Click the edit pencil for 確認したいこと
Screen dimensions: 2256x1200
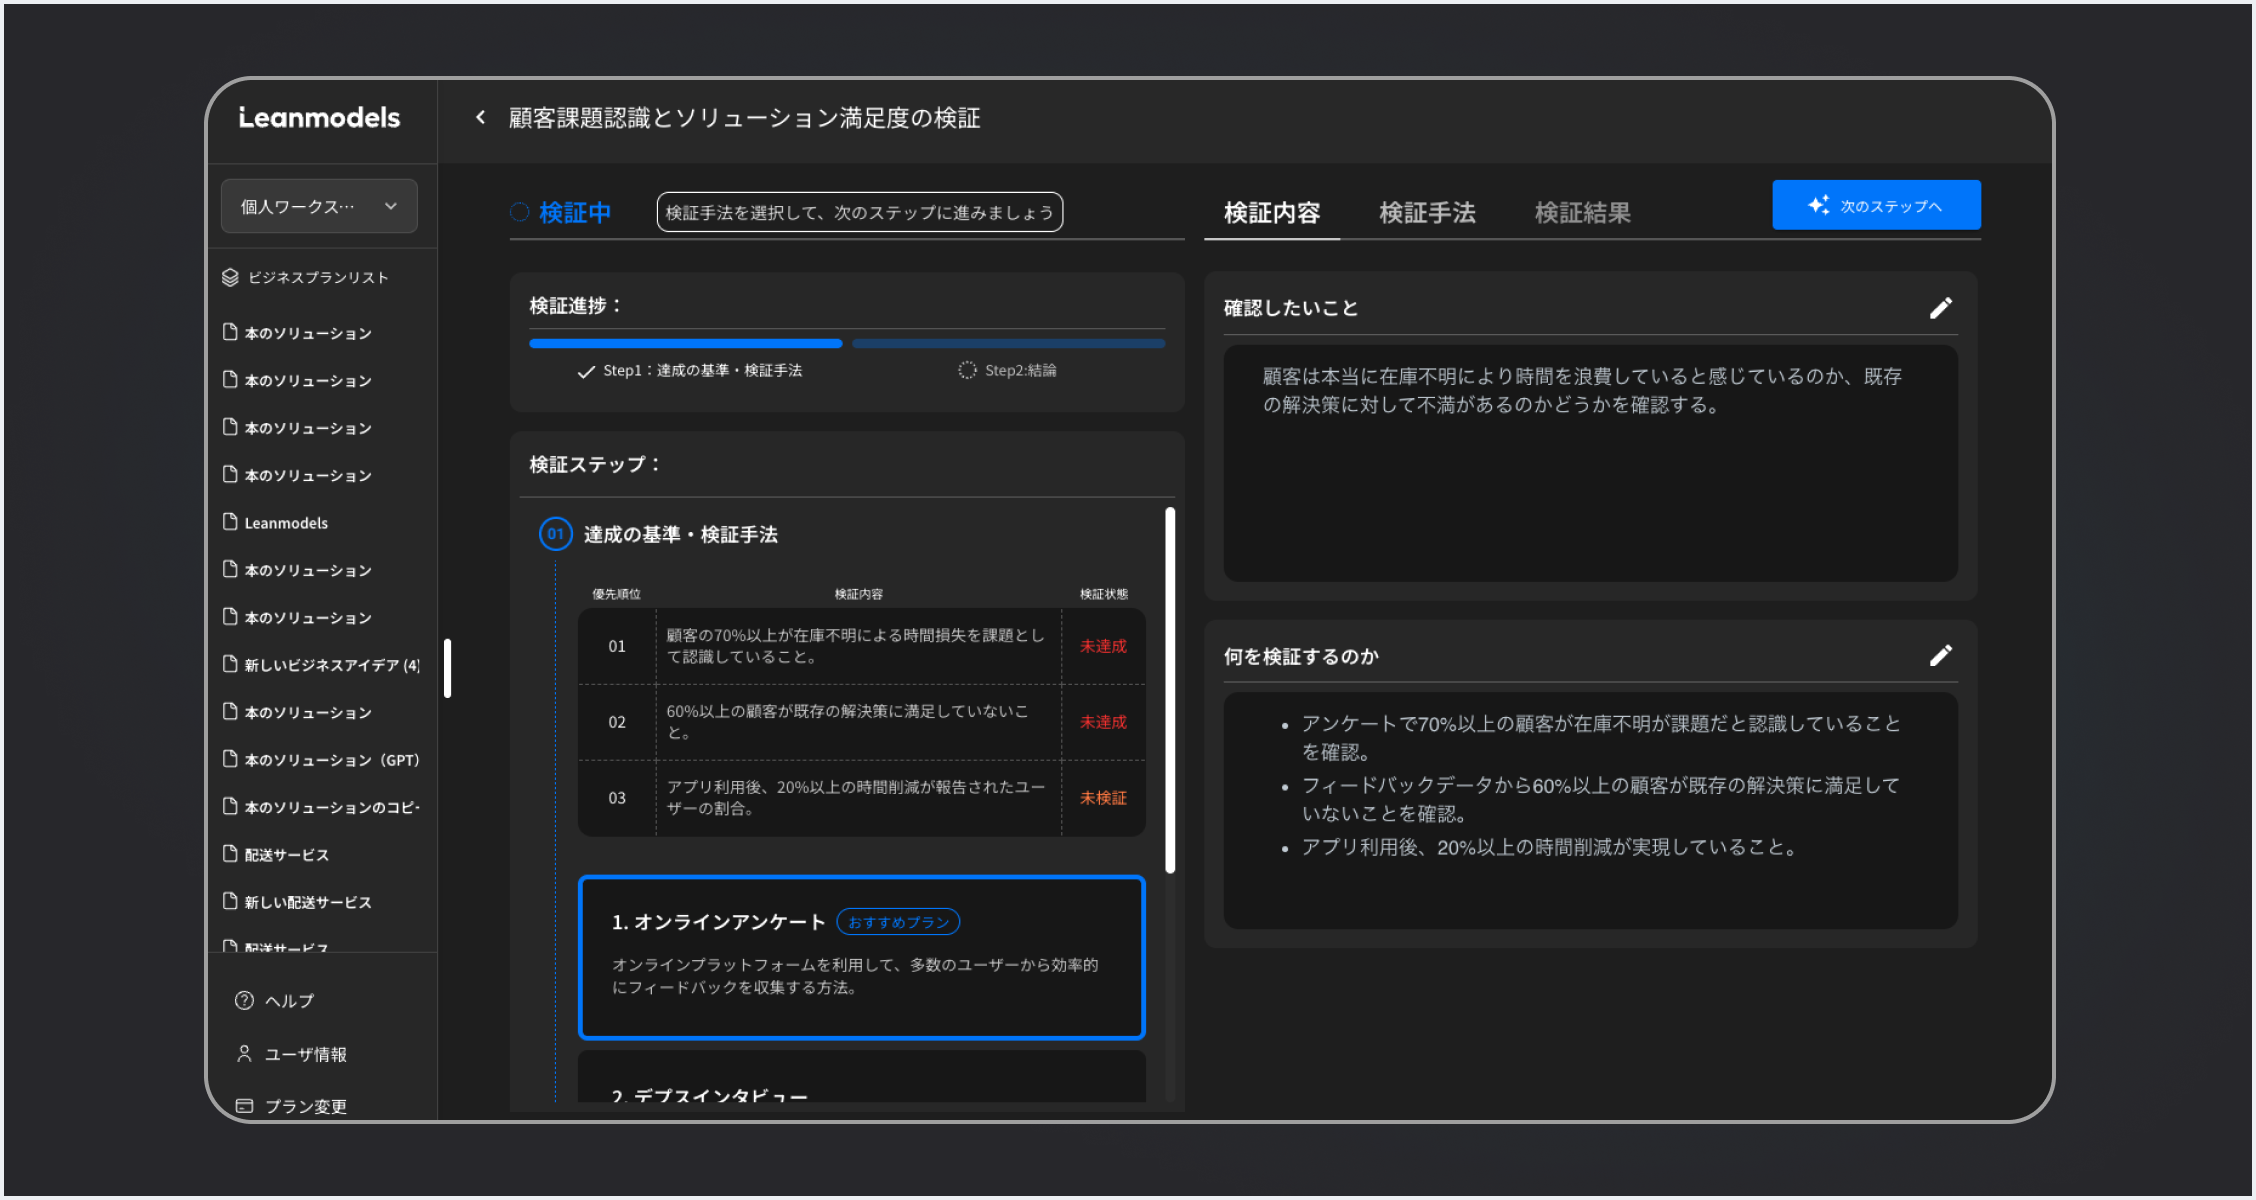[x=1940, y=308]
